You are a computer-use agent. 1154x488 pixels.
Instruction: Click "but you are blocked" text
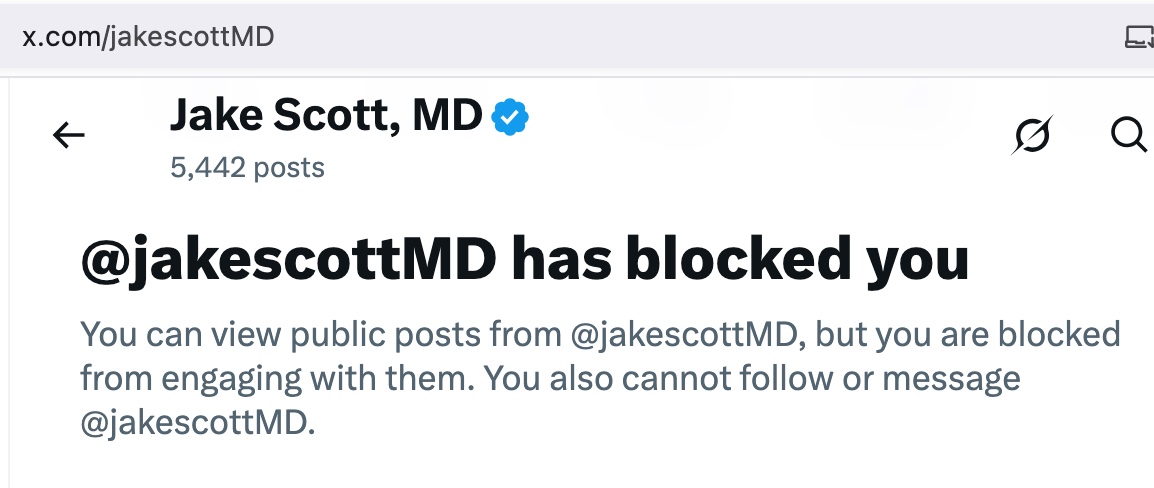coord(968,334)
